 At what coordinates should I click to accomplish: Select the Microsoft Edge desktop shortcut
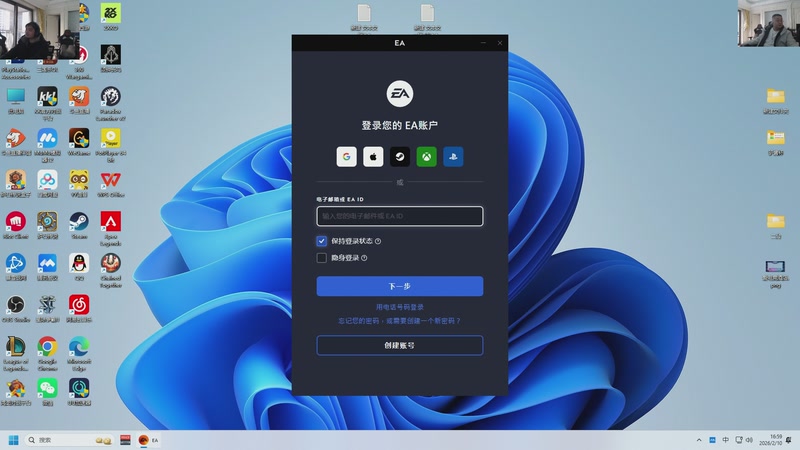[79, 354]
